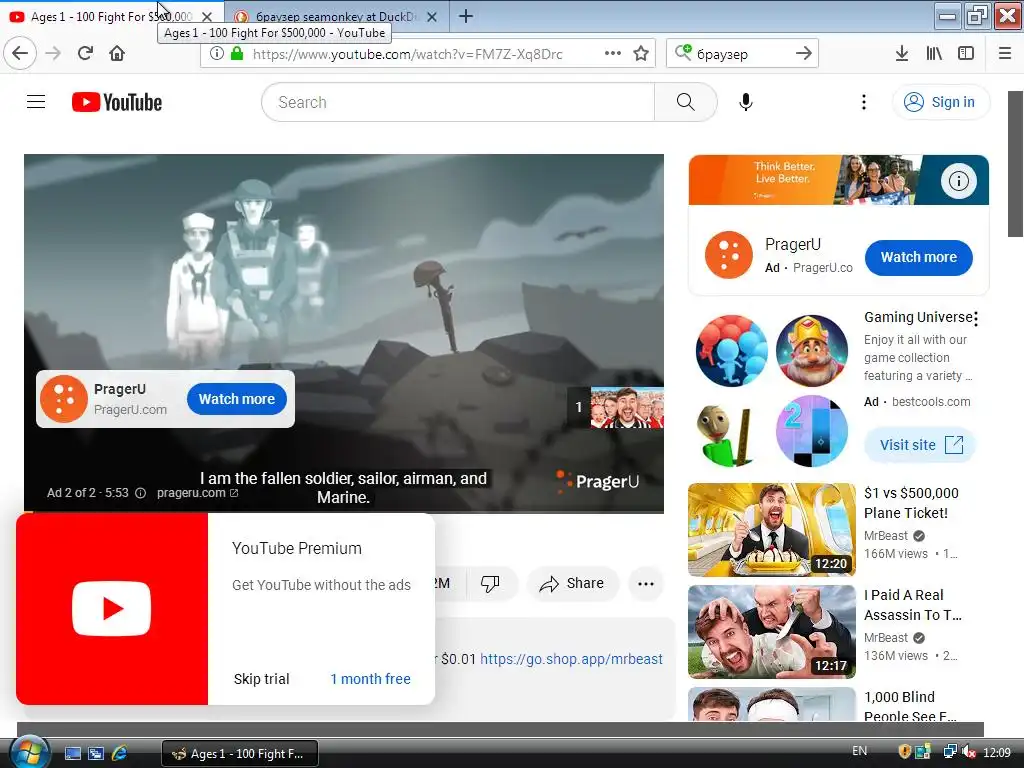Open the 1,000 Blind People See video

[x=771, y=704]
